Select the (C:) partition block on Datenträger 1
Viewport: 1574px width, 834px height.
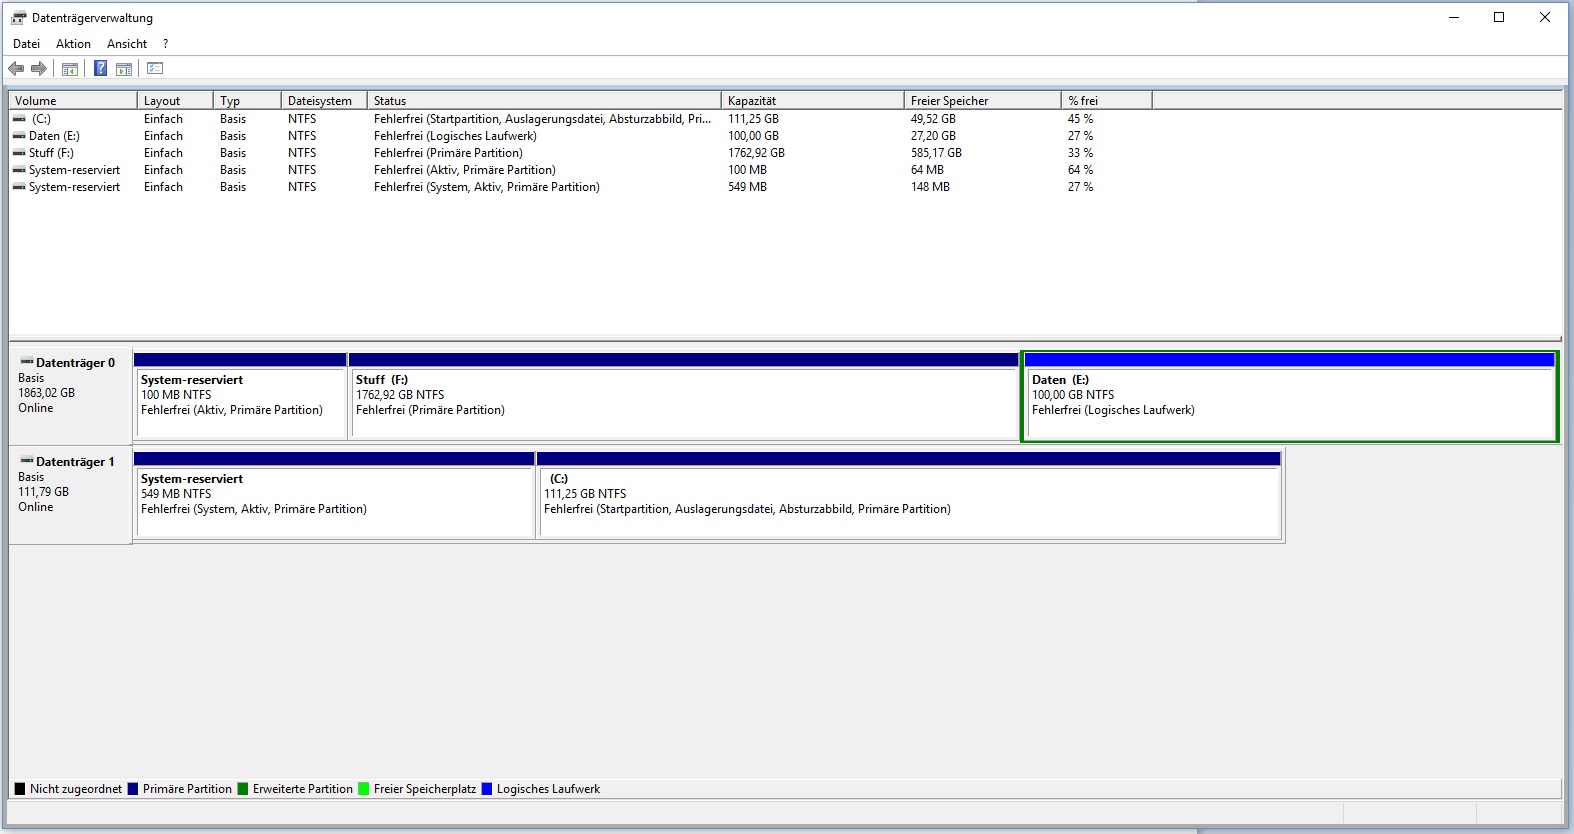[909, 495]
